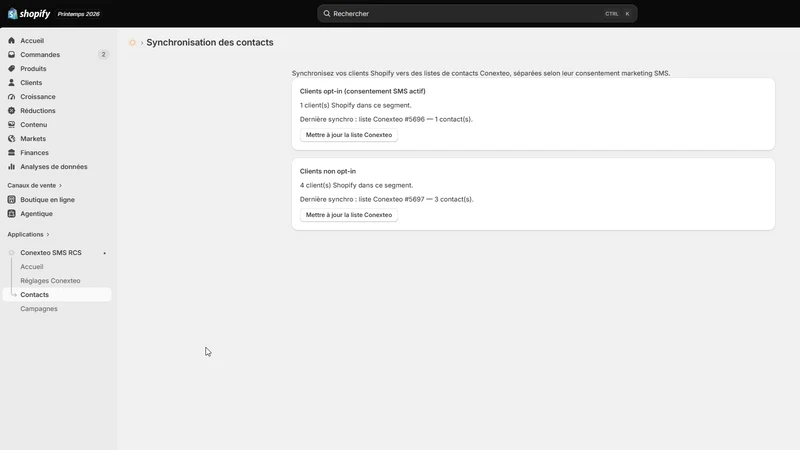
Task: Open Accueil under Conexteo SMS RCS
Action: 32,267
